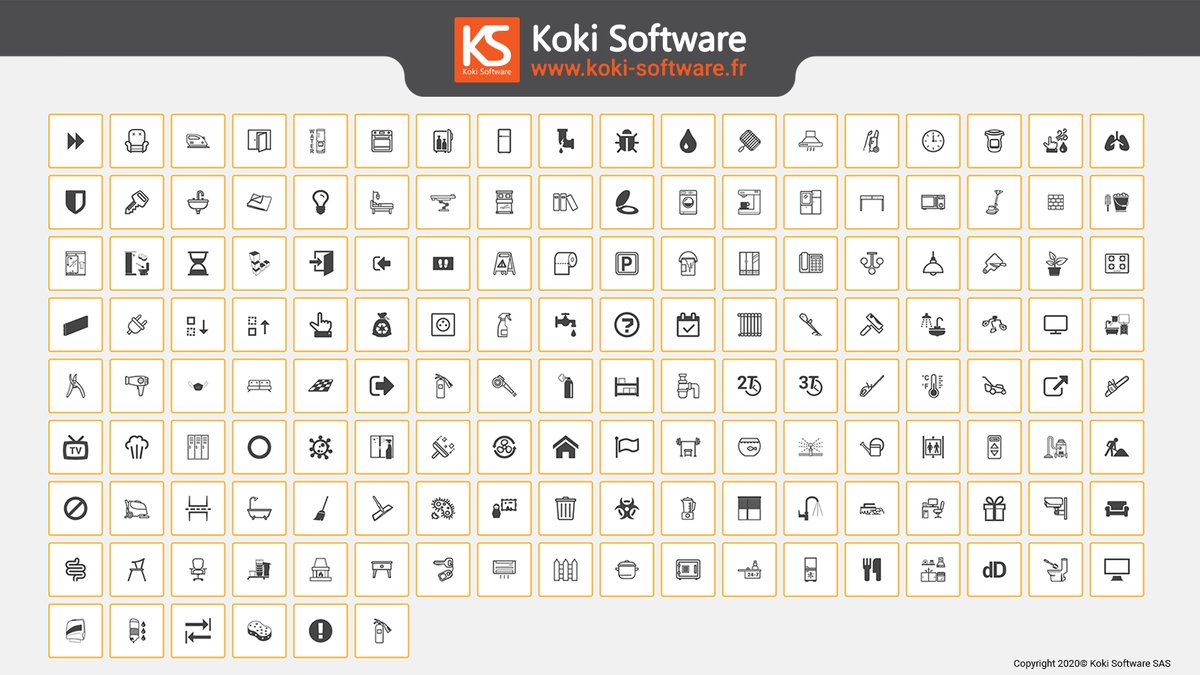Click the orange KS Koki Software logo
Viewport: 1200px width, 675px height.
[x=487, y=49]
